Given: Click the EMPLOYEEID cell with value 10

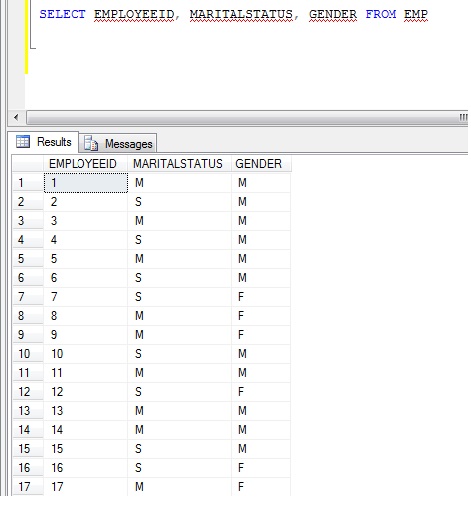Looking at the screenshot, I should (86, 354).
